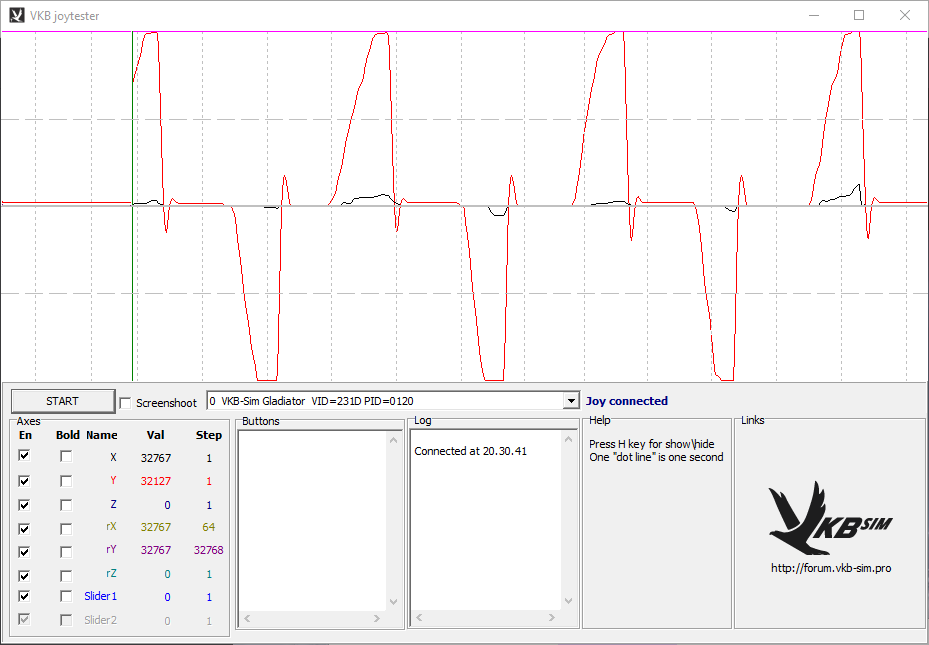The width and height of the screenshot is (929, 645).
Task: Click the rY step value 32768
Action: (209, 550)
